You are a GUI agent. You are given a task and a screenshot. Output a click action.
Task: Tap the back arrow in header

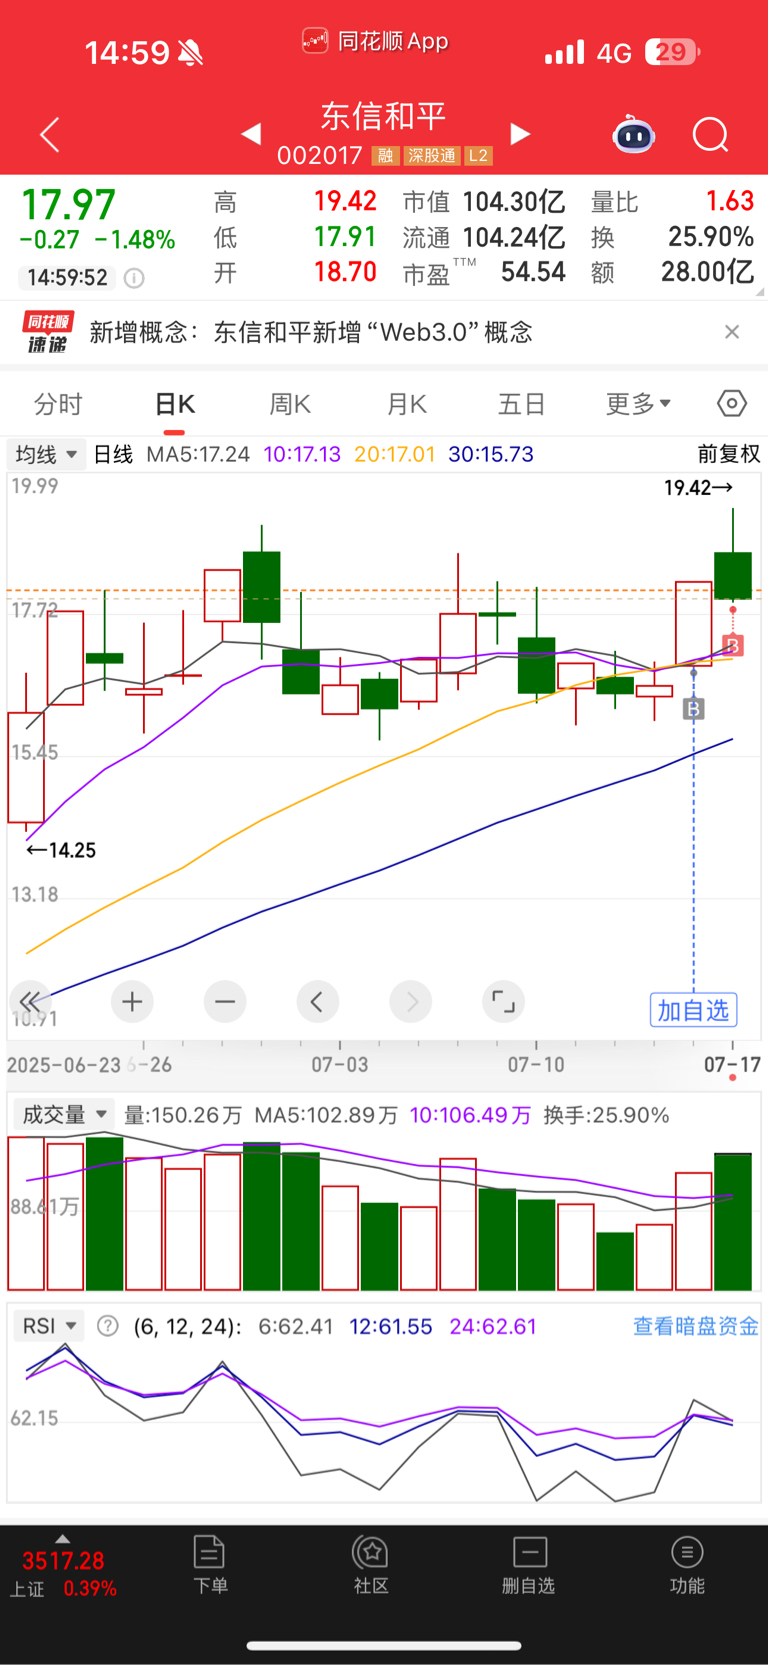(50, 135)
